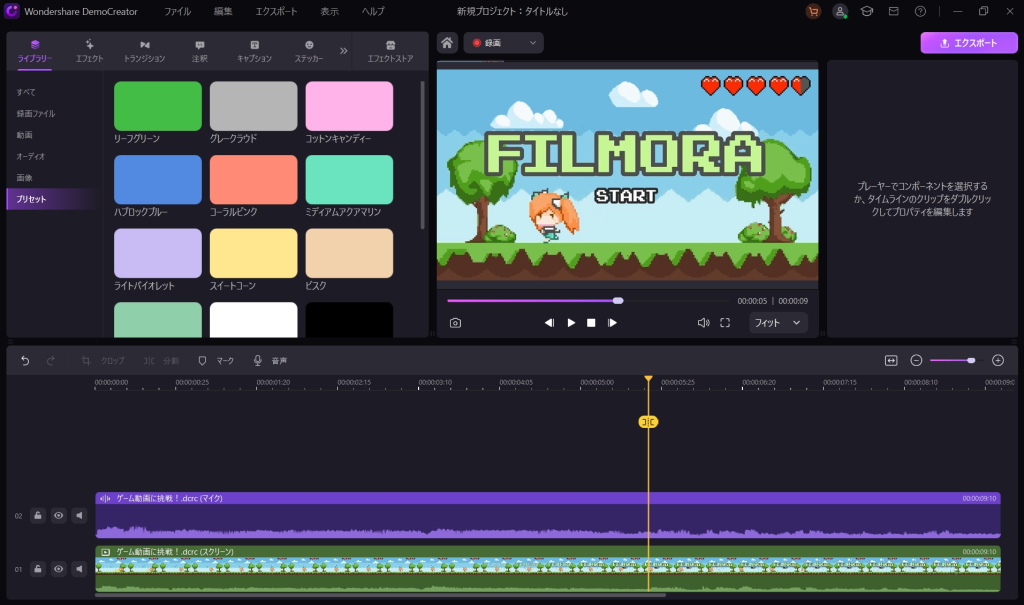Open the 録画 dropdown menu
Viewport: 1024px width, 605px height.
pos(503,43)
